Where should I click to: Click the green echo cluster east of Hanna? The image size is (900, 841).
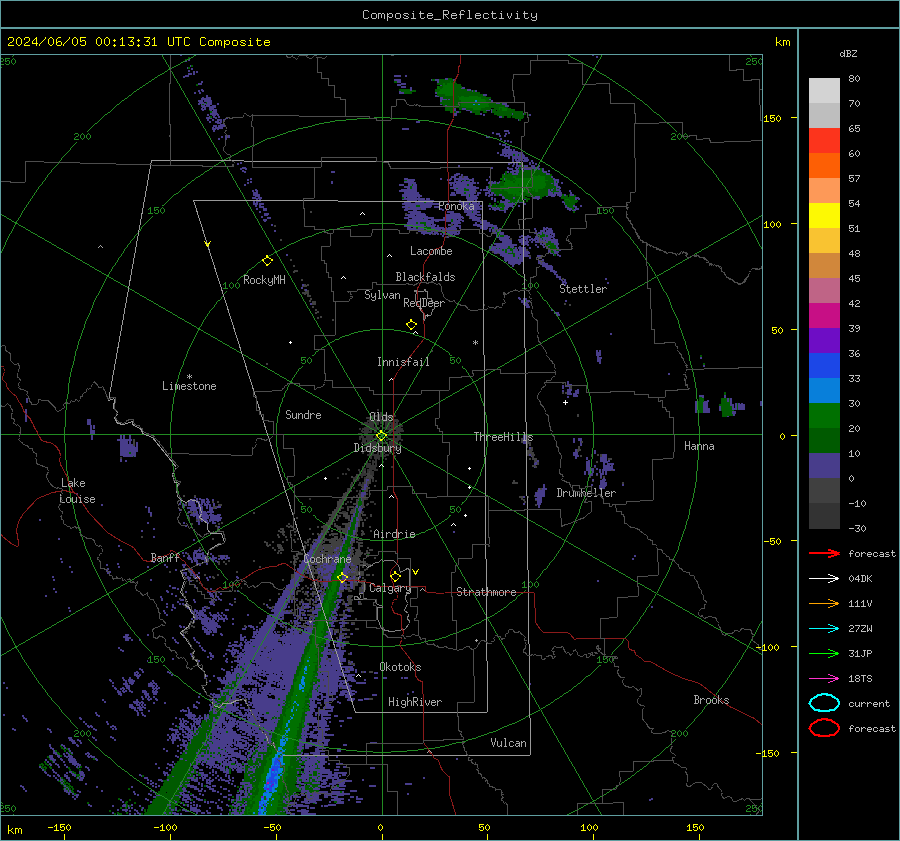point(727,406)
